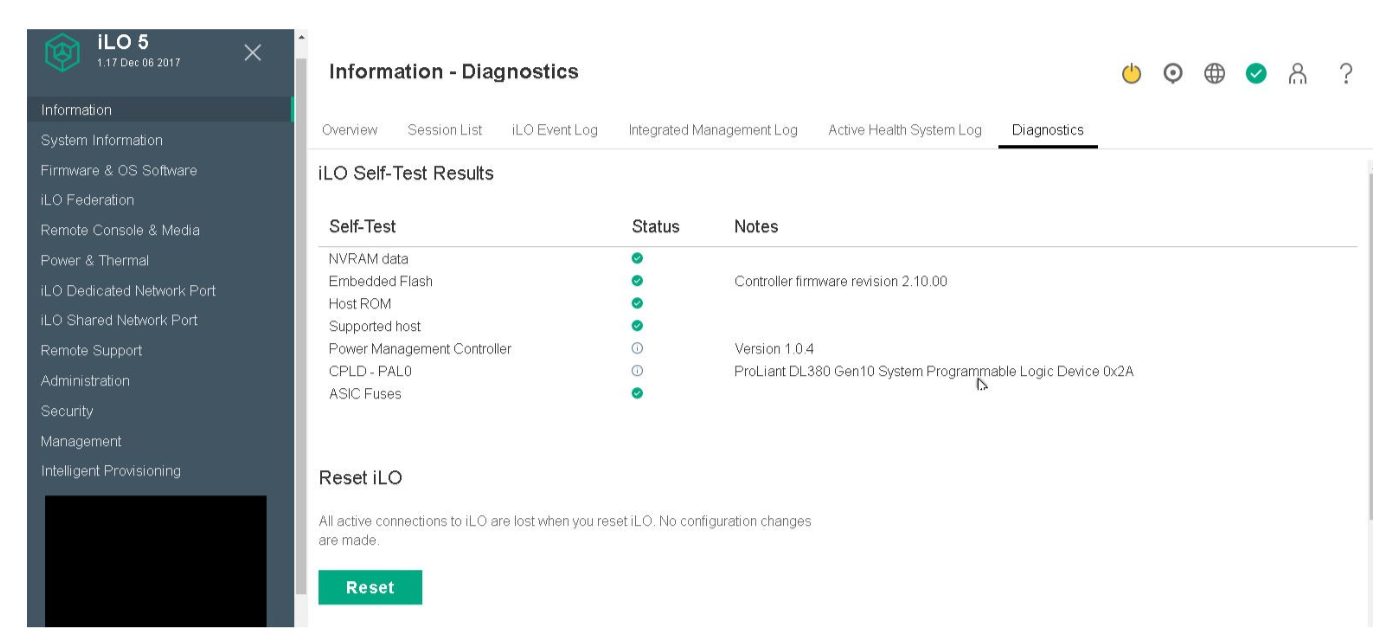Click the sidebar vertical scrollbar

(x=301, y=320)
